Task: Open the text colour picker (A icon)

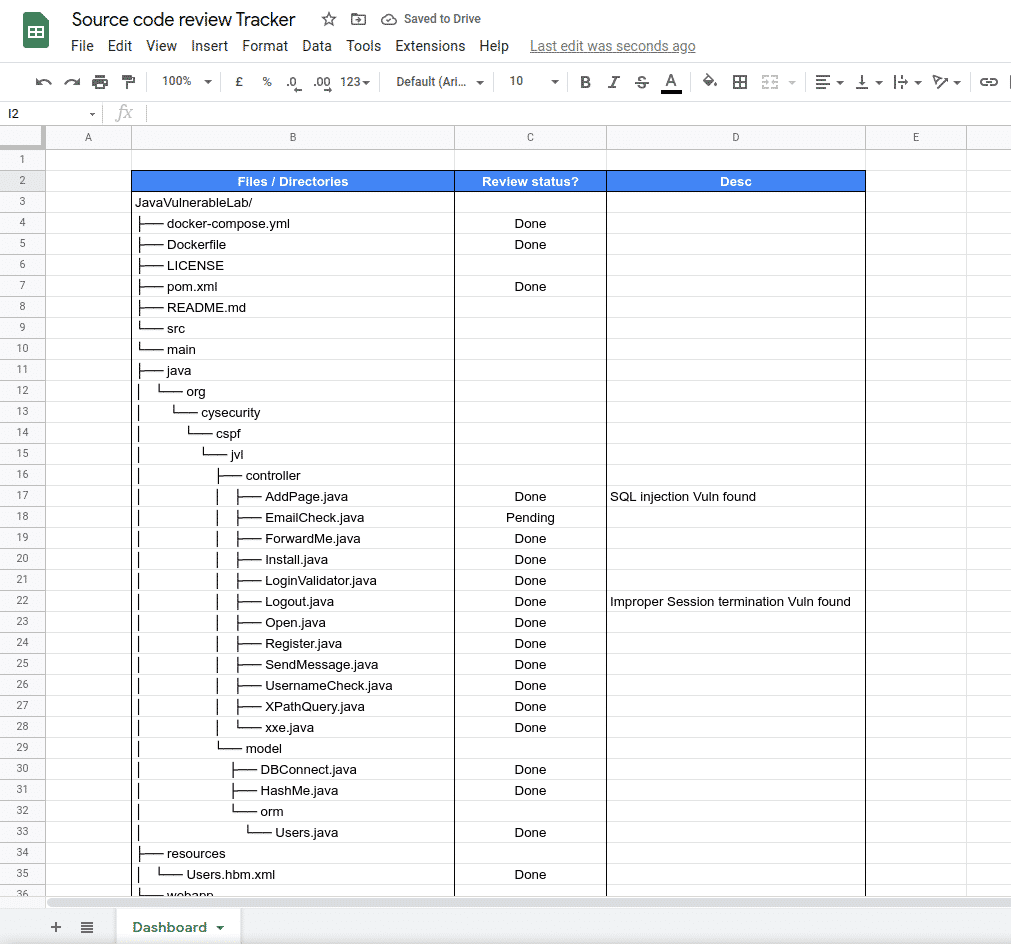Action: click(671, 83)
